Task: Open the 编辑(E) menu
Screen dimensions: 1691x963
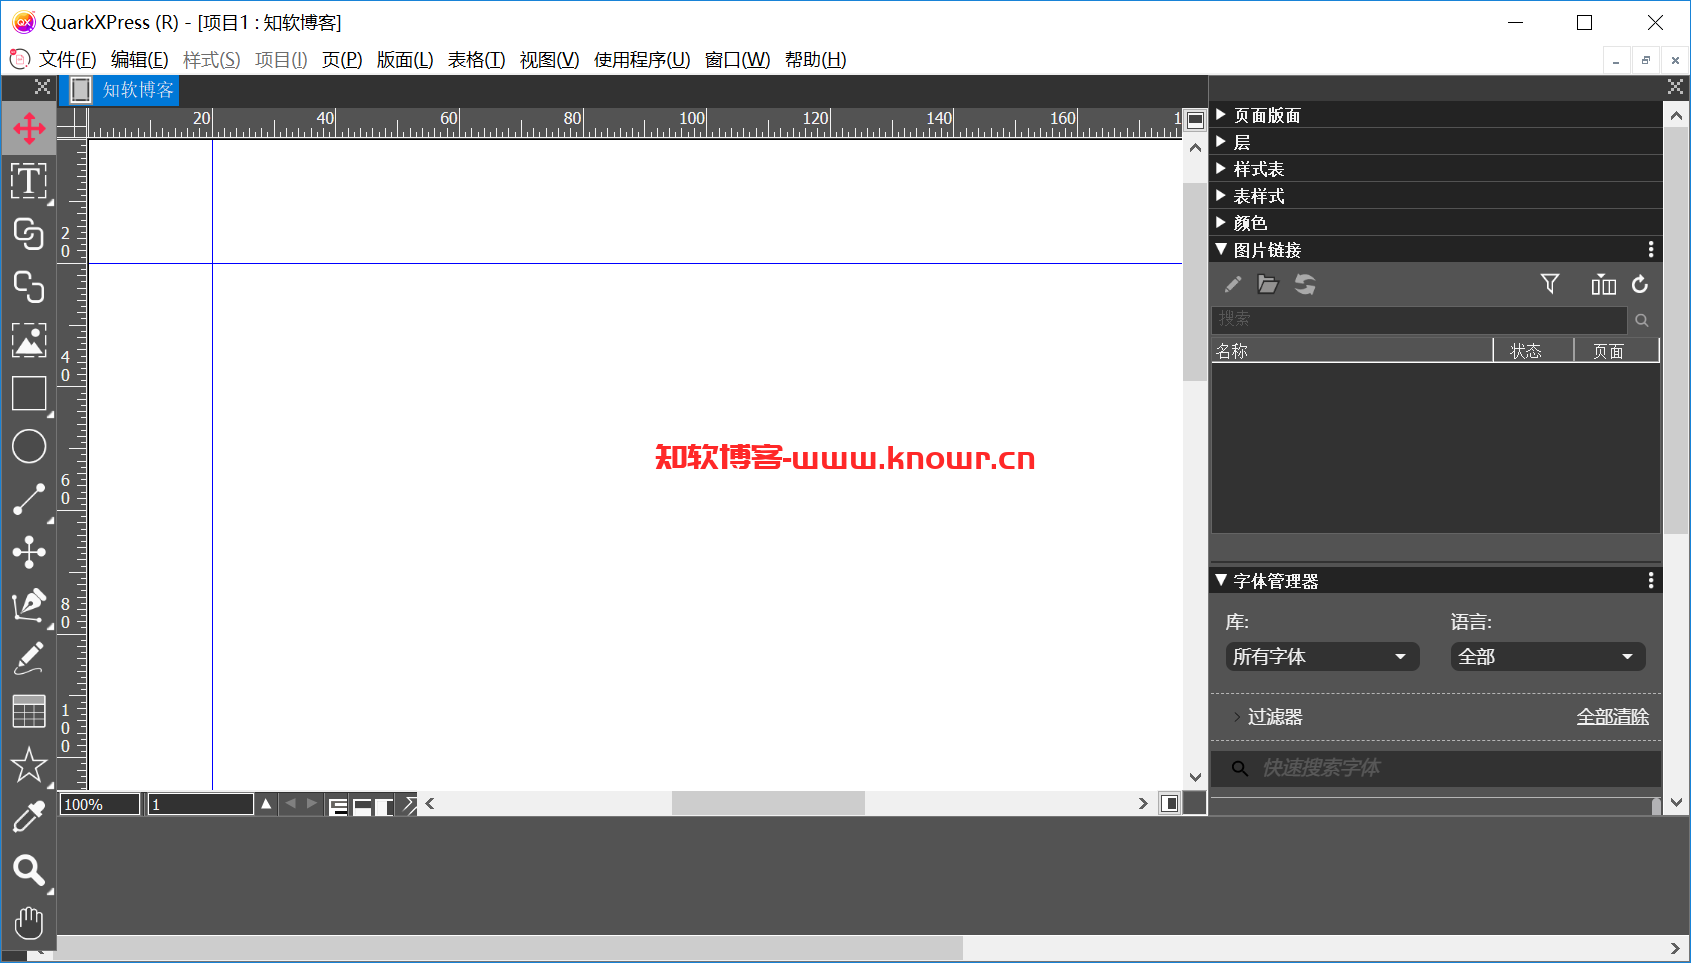Action: [139, 60]
